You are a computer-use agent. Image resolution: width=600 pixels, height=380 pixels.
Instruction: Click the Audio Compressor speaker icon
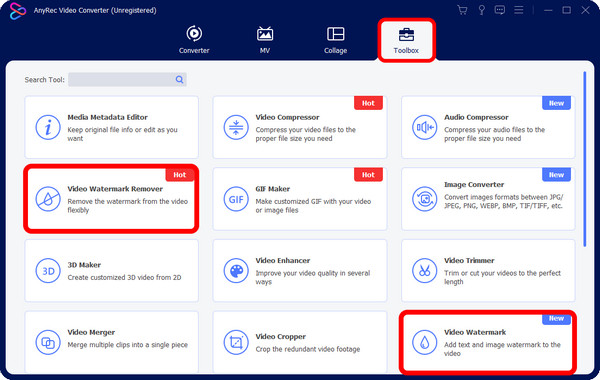click(x=424, y=127)
